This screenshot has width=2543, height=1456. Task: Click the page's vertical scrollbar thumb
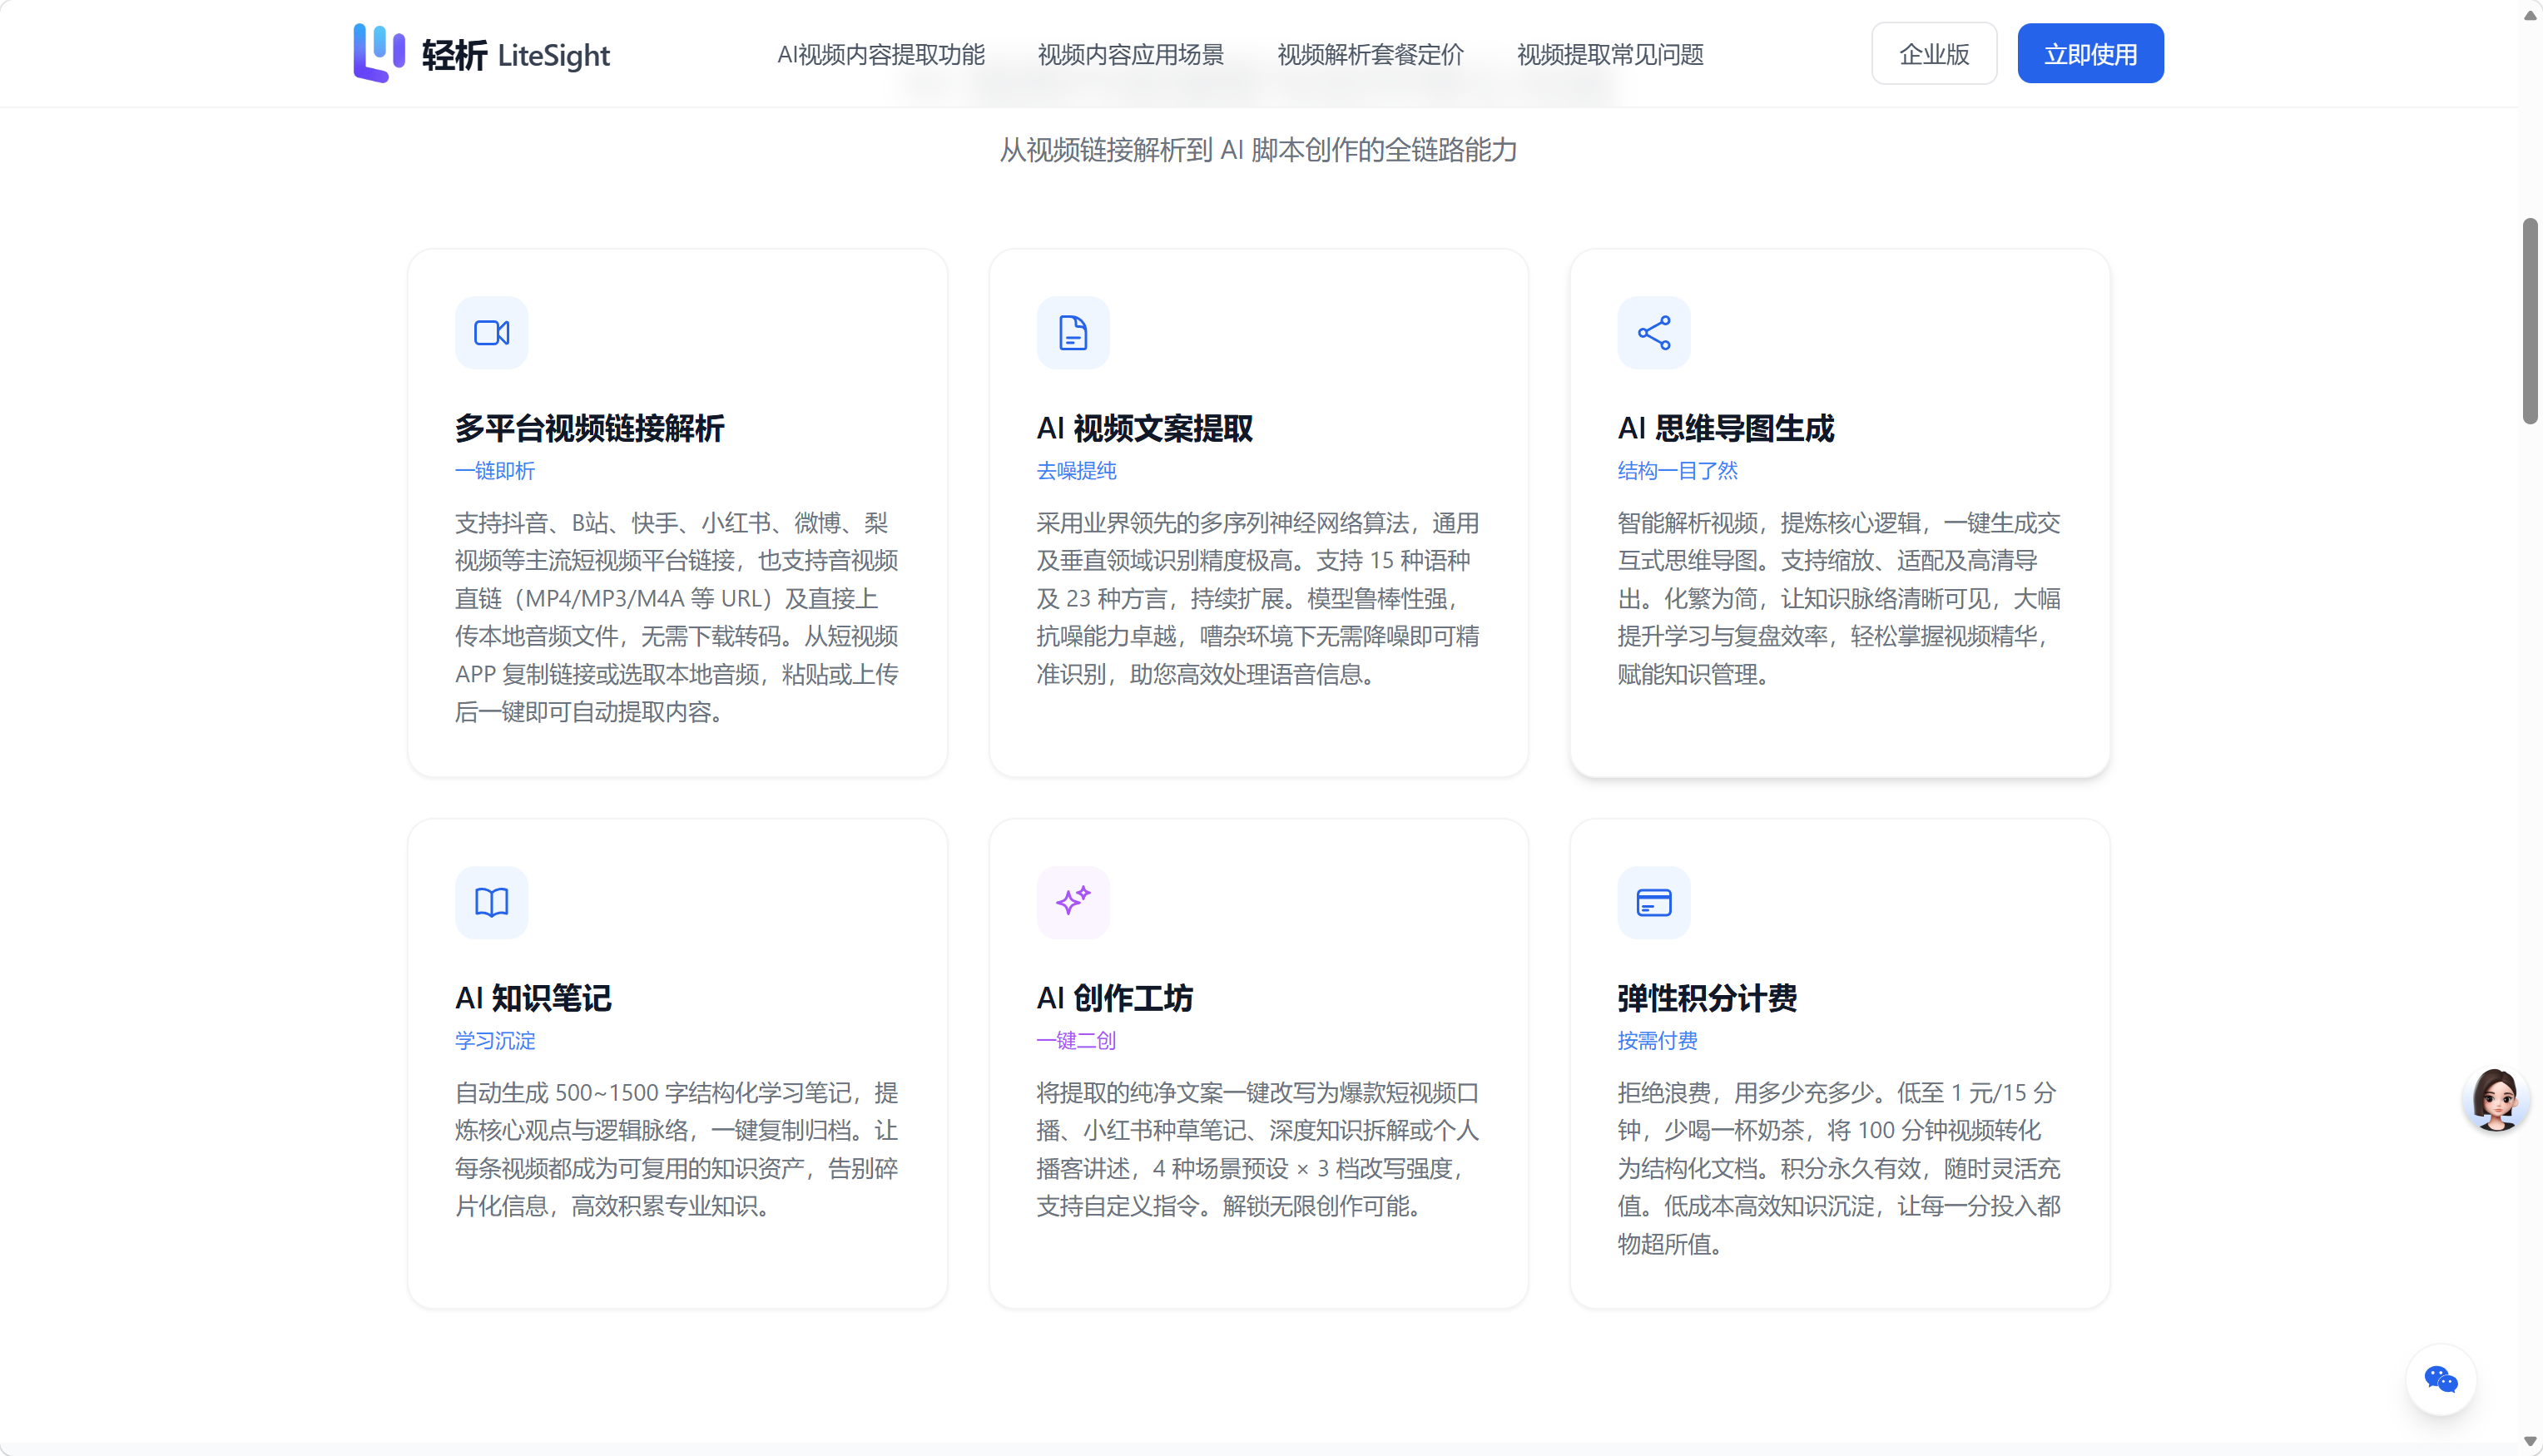(x=2530, y=321)
